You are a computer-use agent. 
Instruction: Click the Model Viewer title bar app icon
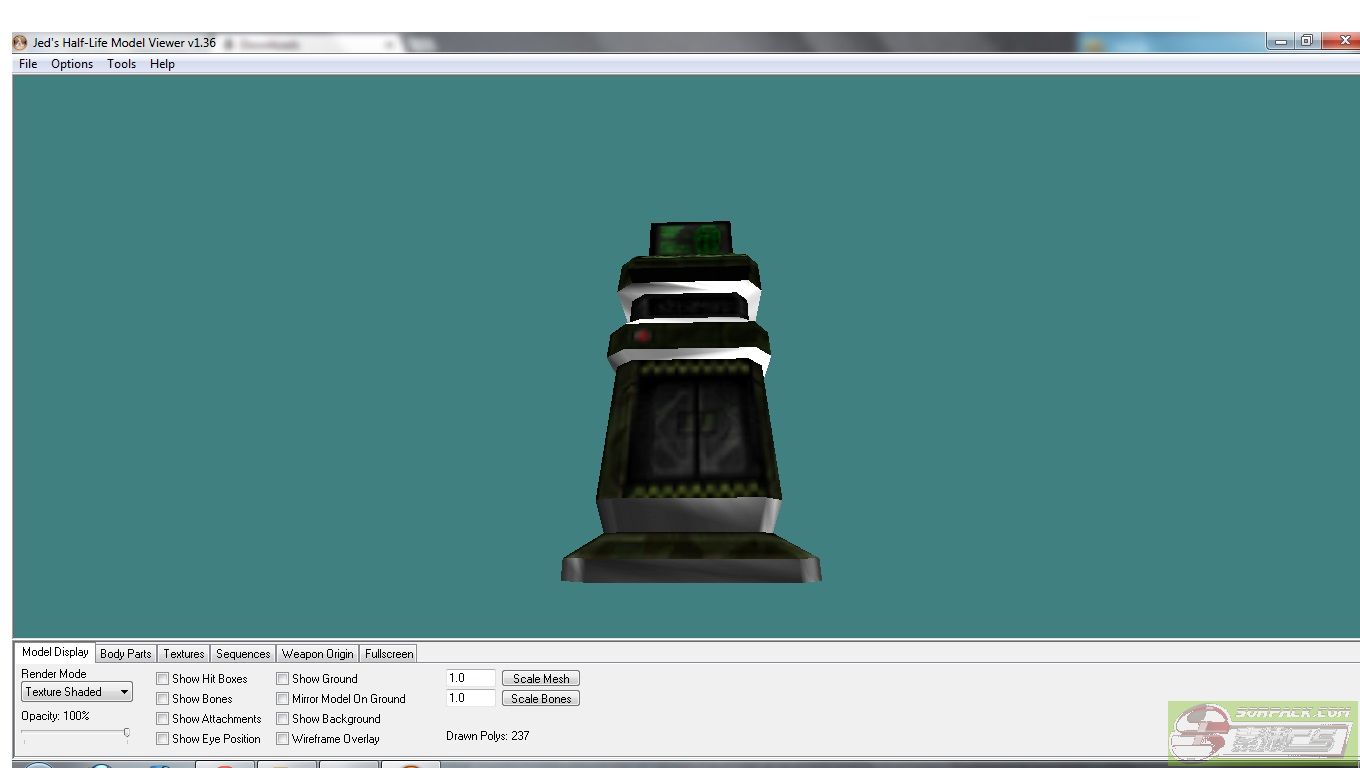20,43
